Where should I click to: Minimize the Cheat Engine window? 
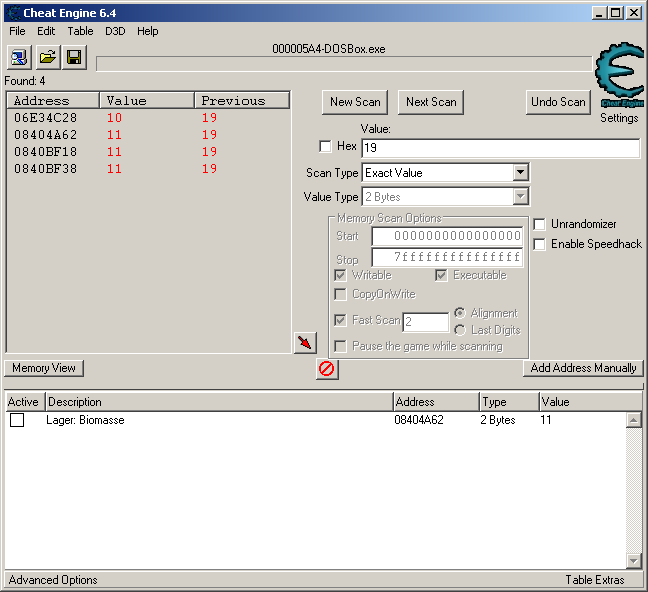(599, 13)
